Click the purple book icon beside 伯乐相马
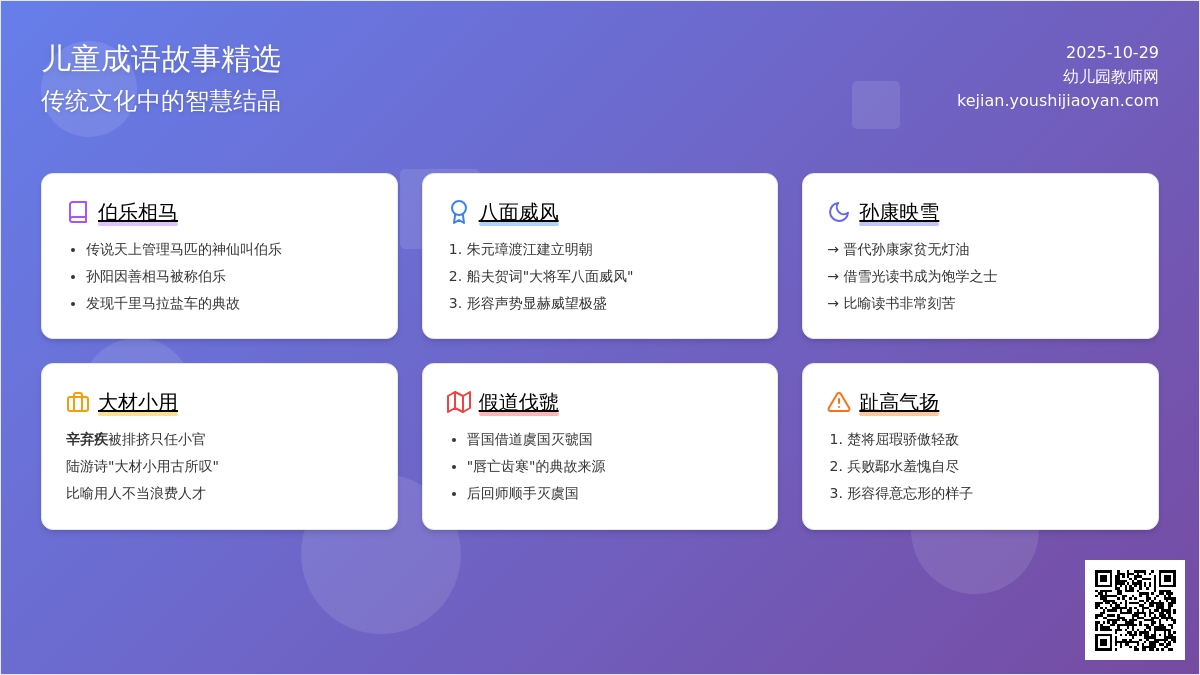The height and width of the screenshot is (675, 1200). [x=77, y=212]
